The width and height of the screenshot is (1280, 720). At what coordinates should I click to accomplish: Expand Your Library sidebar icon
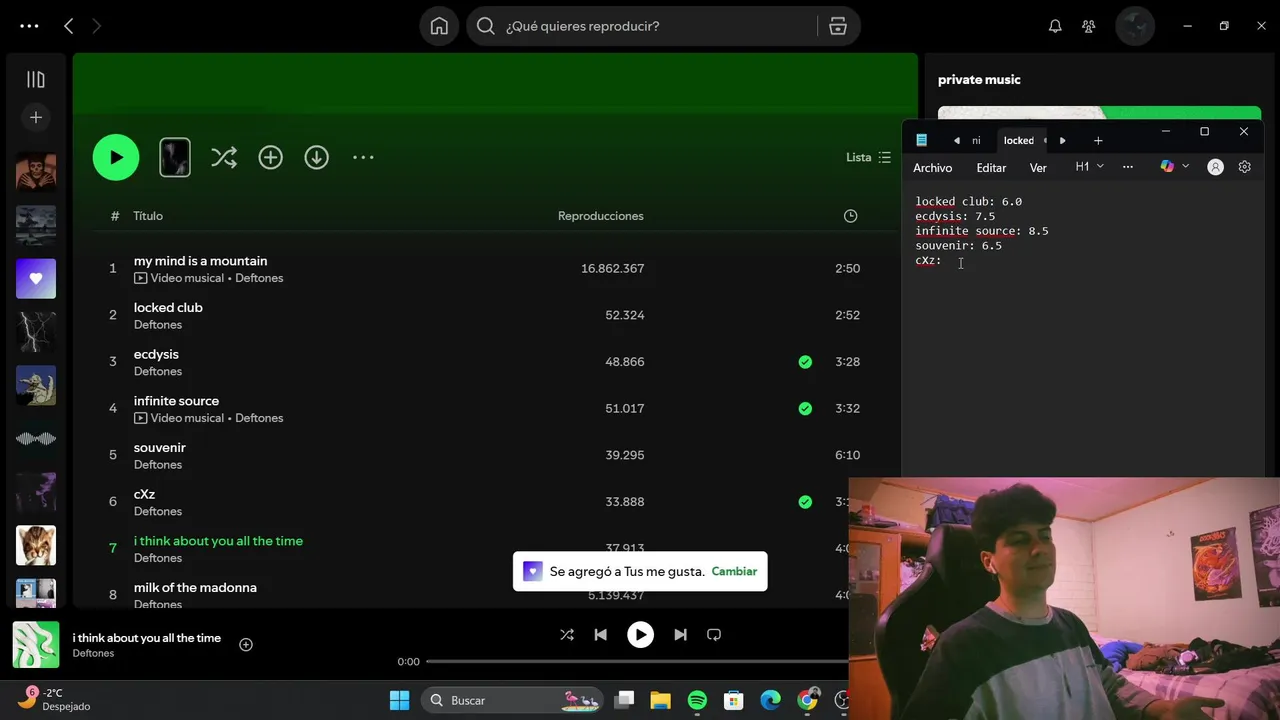(x=36, y=79)
